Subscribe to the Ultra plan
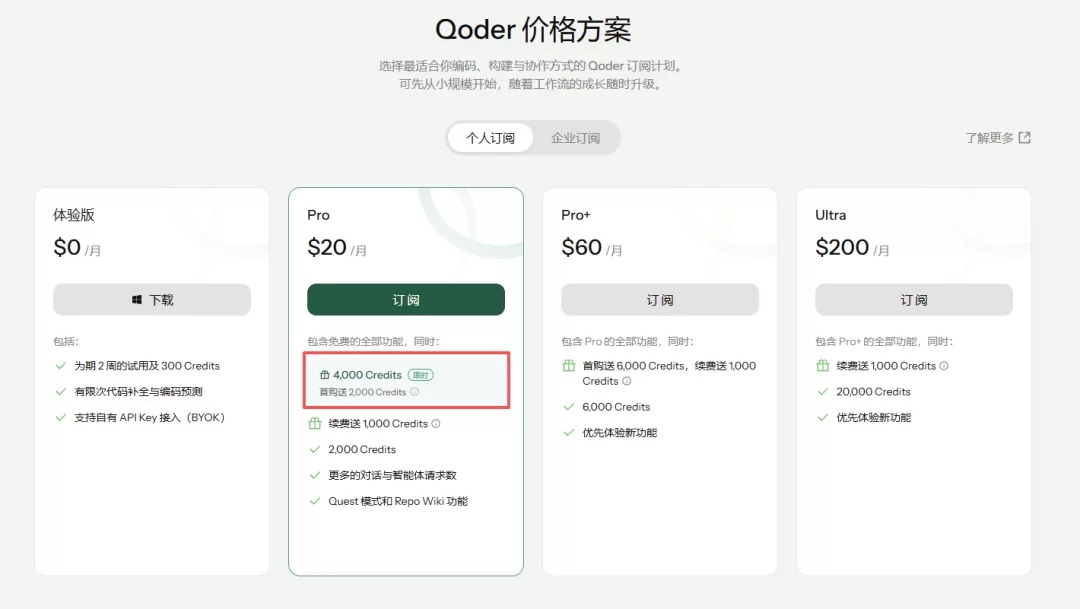 click(914, 300)
